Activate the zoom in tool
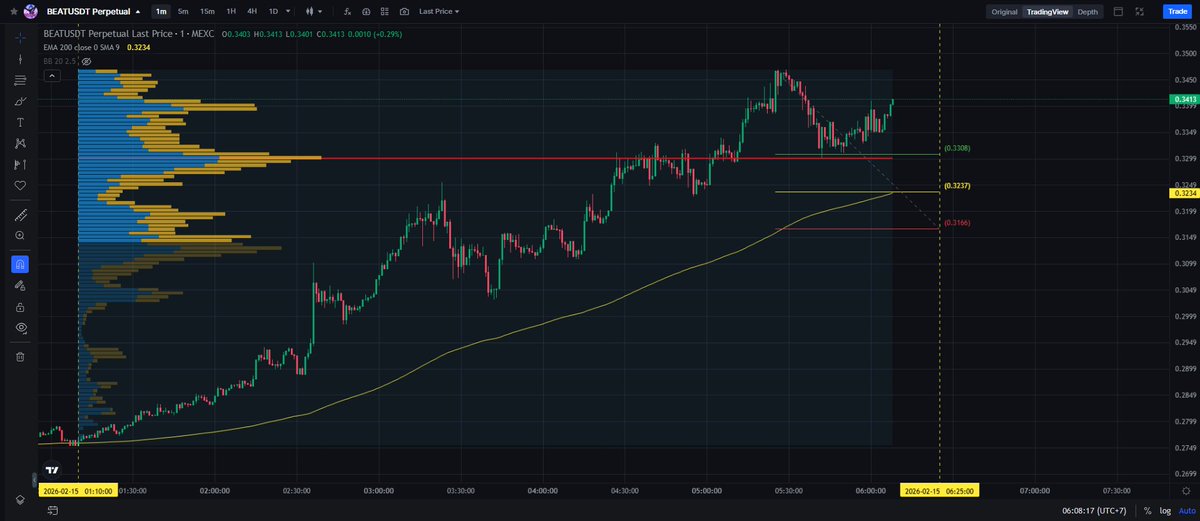The width and height of the screenshot is (1200, 521). (x=20, y=235)
